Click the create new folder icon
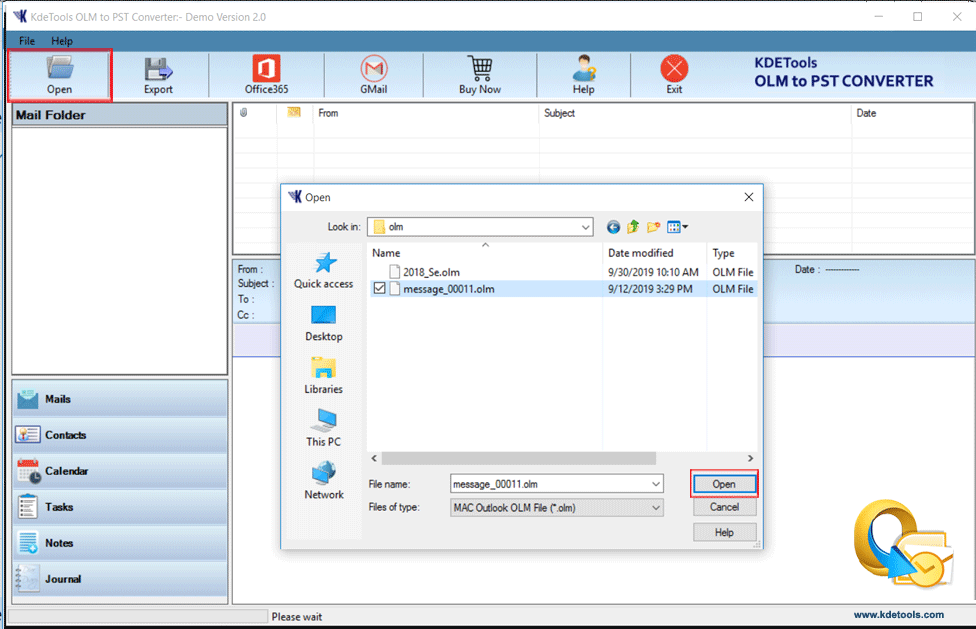976x629 pixels. coord(653,227)
